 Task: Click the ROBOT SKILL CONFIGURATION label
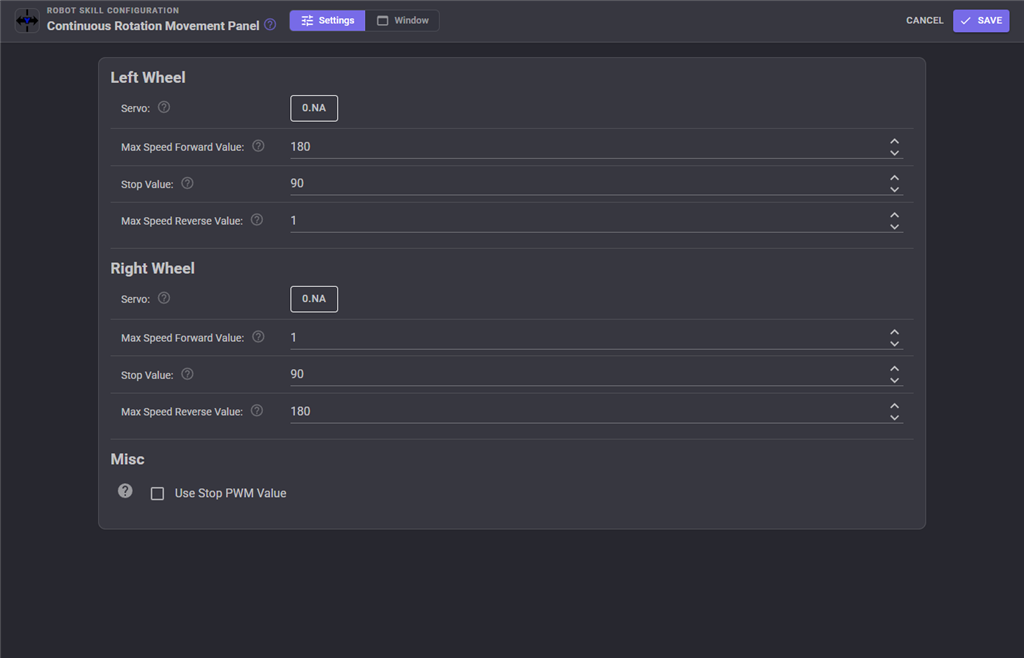[x=112, y=10]
